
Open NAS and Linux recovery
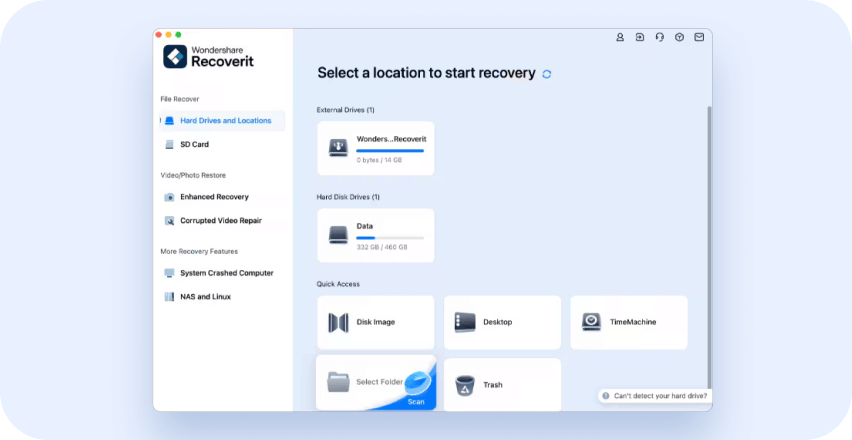pyautogui.click(x=222, y=297)
